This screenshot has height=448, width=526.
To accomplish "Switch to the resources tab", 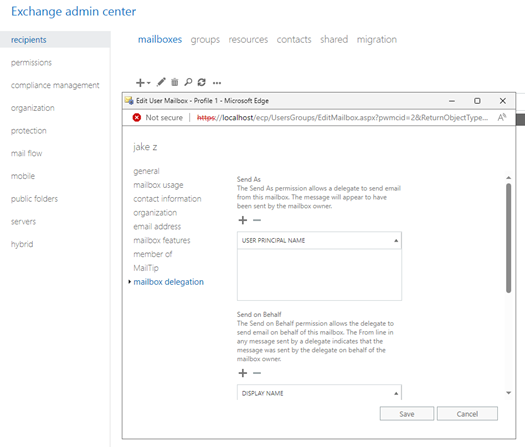I will [248, 40].
